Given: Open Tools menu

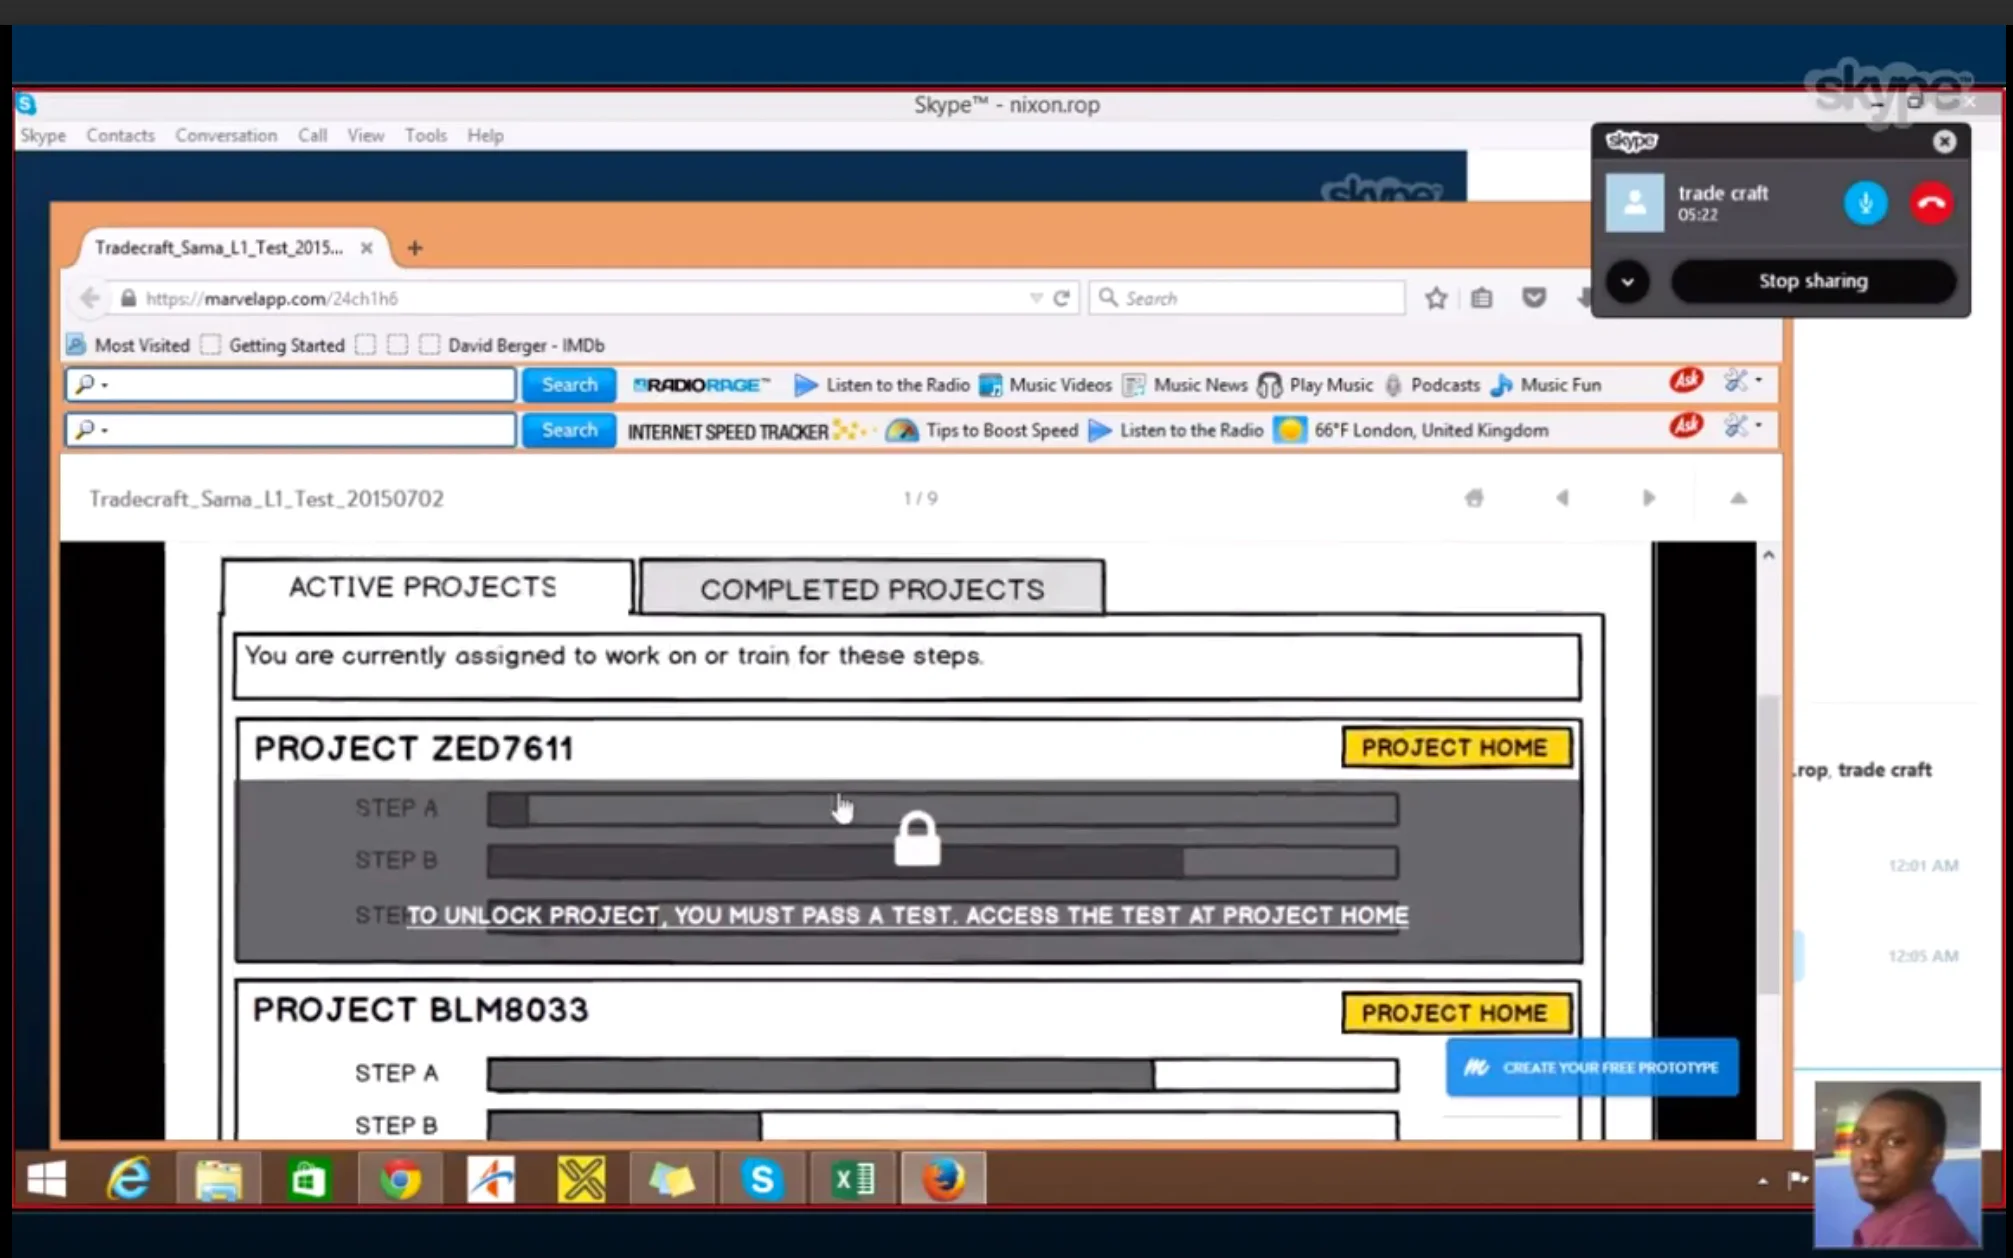Looking at the screenshot, I should point(425,135).
